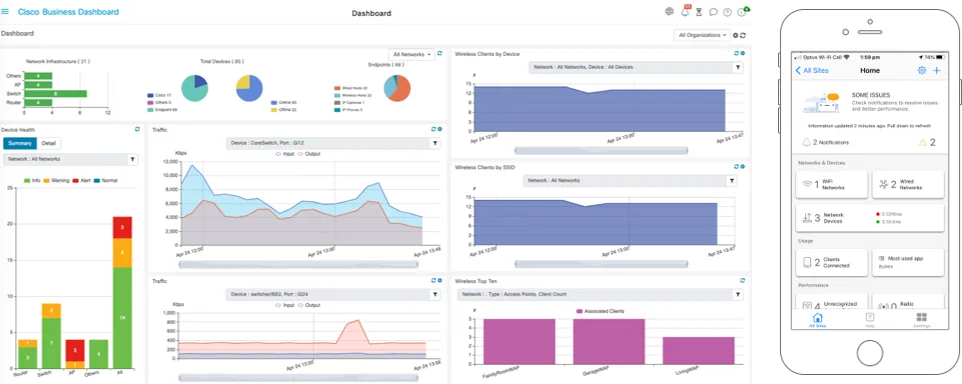Click the filter icon in CoreSwitch Traffic widget
The image size is (962, 384).
coord(435,143)
